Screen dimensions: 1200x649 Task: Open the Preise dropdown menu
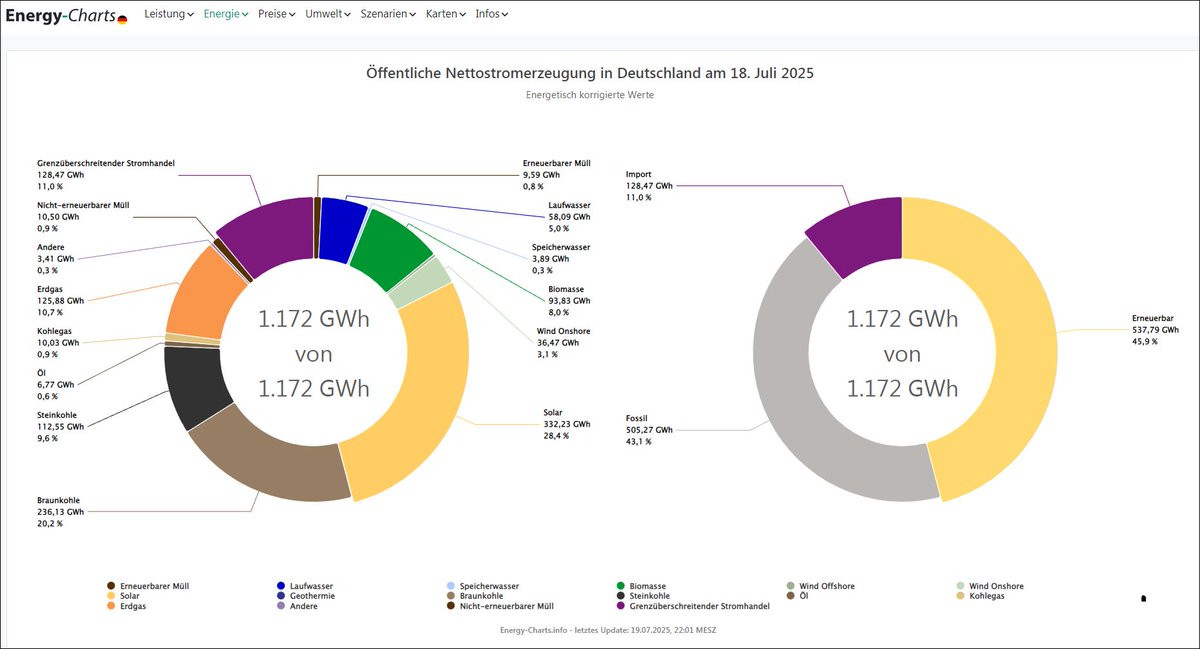point(276,14)
